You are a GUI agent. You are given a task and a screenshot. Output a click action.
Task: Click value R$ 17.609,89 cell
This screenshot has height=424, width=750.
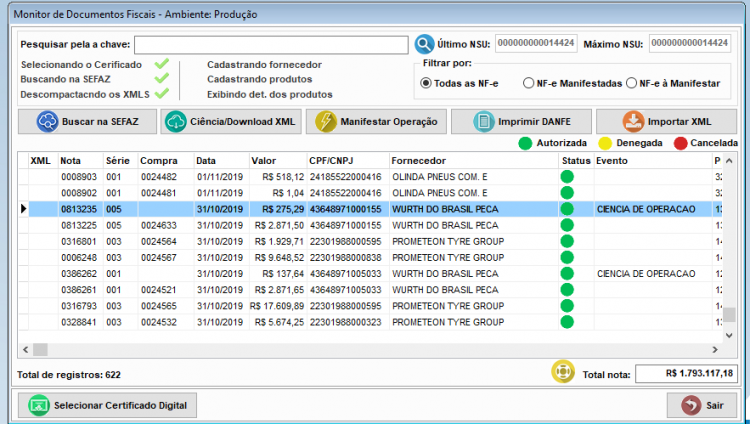pos(278,306)
